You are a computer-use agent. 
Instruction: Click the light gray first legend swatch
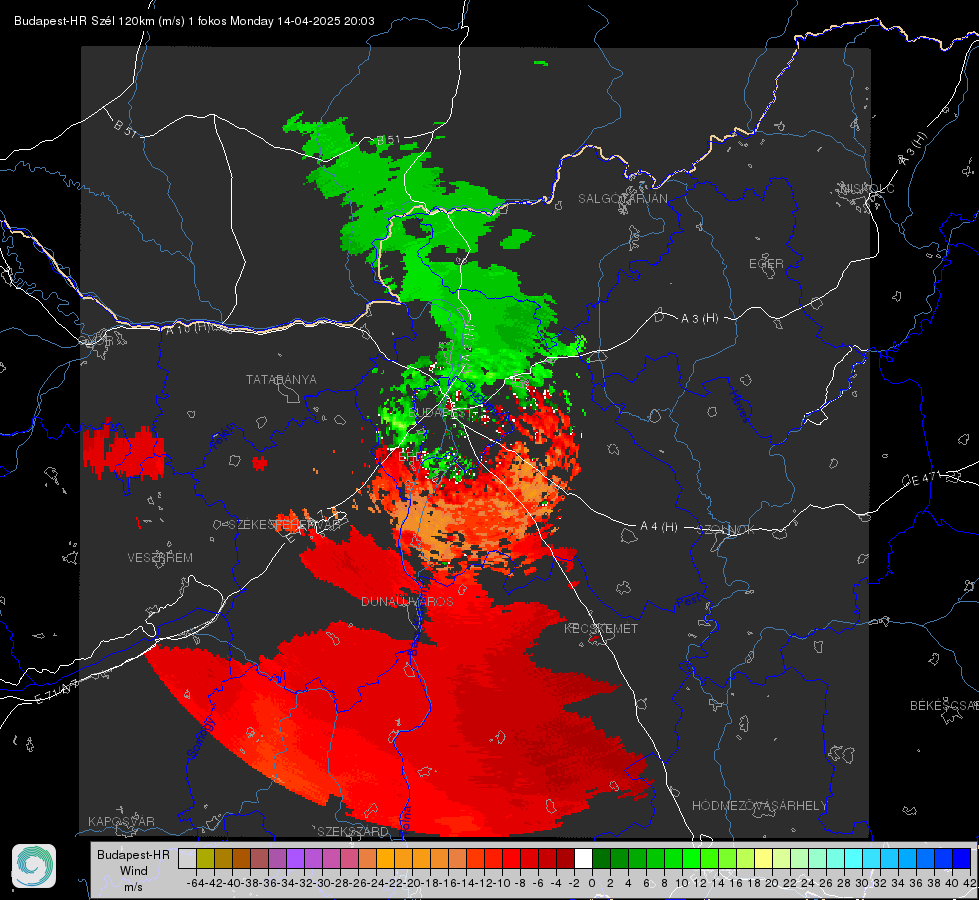pos(187,859)
